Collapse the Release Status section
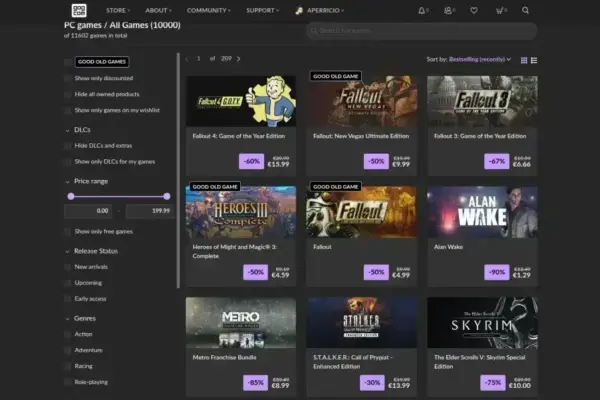The image size is (600, 400). [91, 251]
